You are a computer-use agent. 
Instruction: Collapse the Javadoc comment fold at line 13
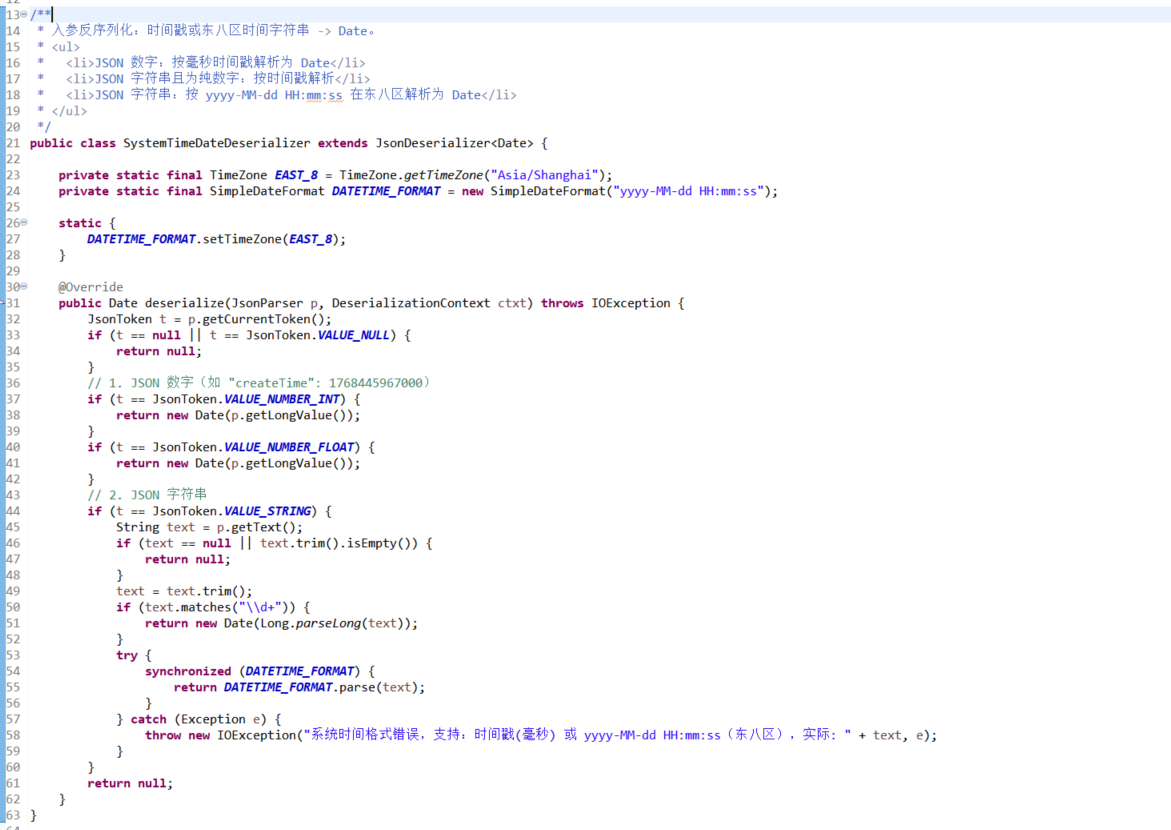[24, 15]
